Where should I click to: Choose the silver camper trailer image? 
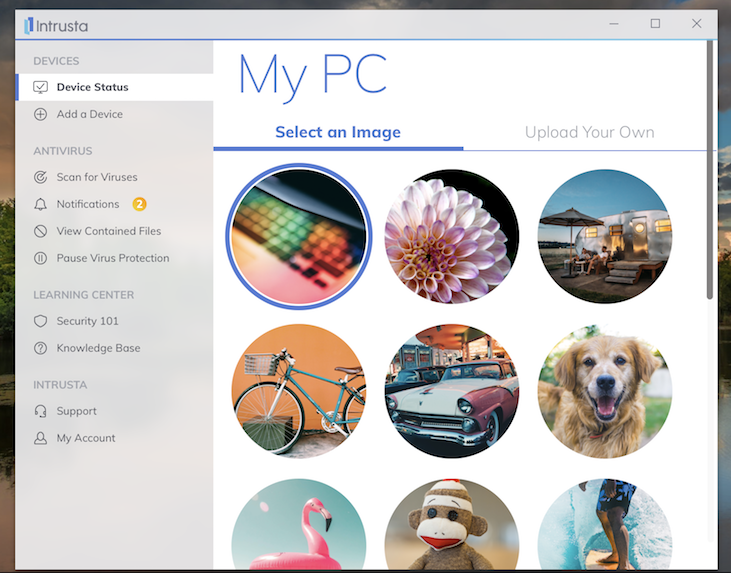pos(605,236)
